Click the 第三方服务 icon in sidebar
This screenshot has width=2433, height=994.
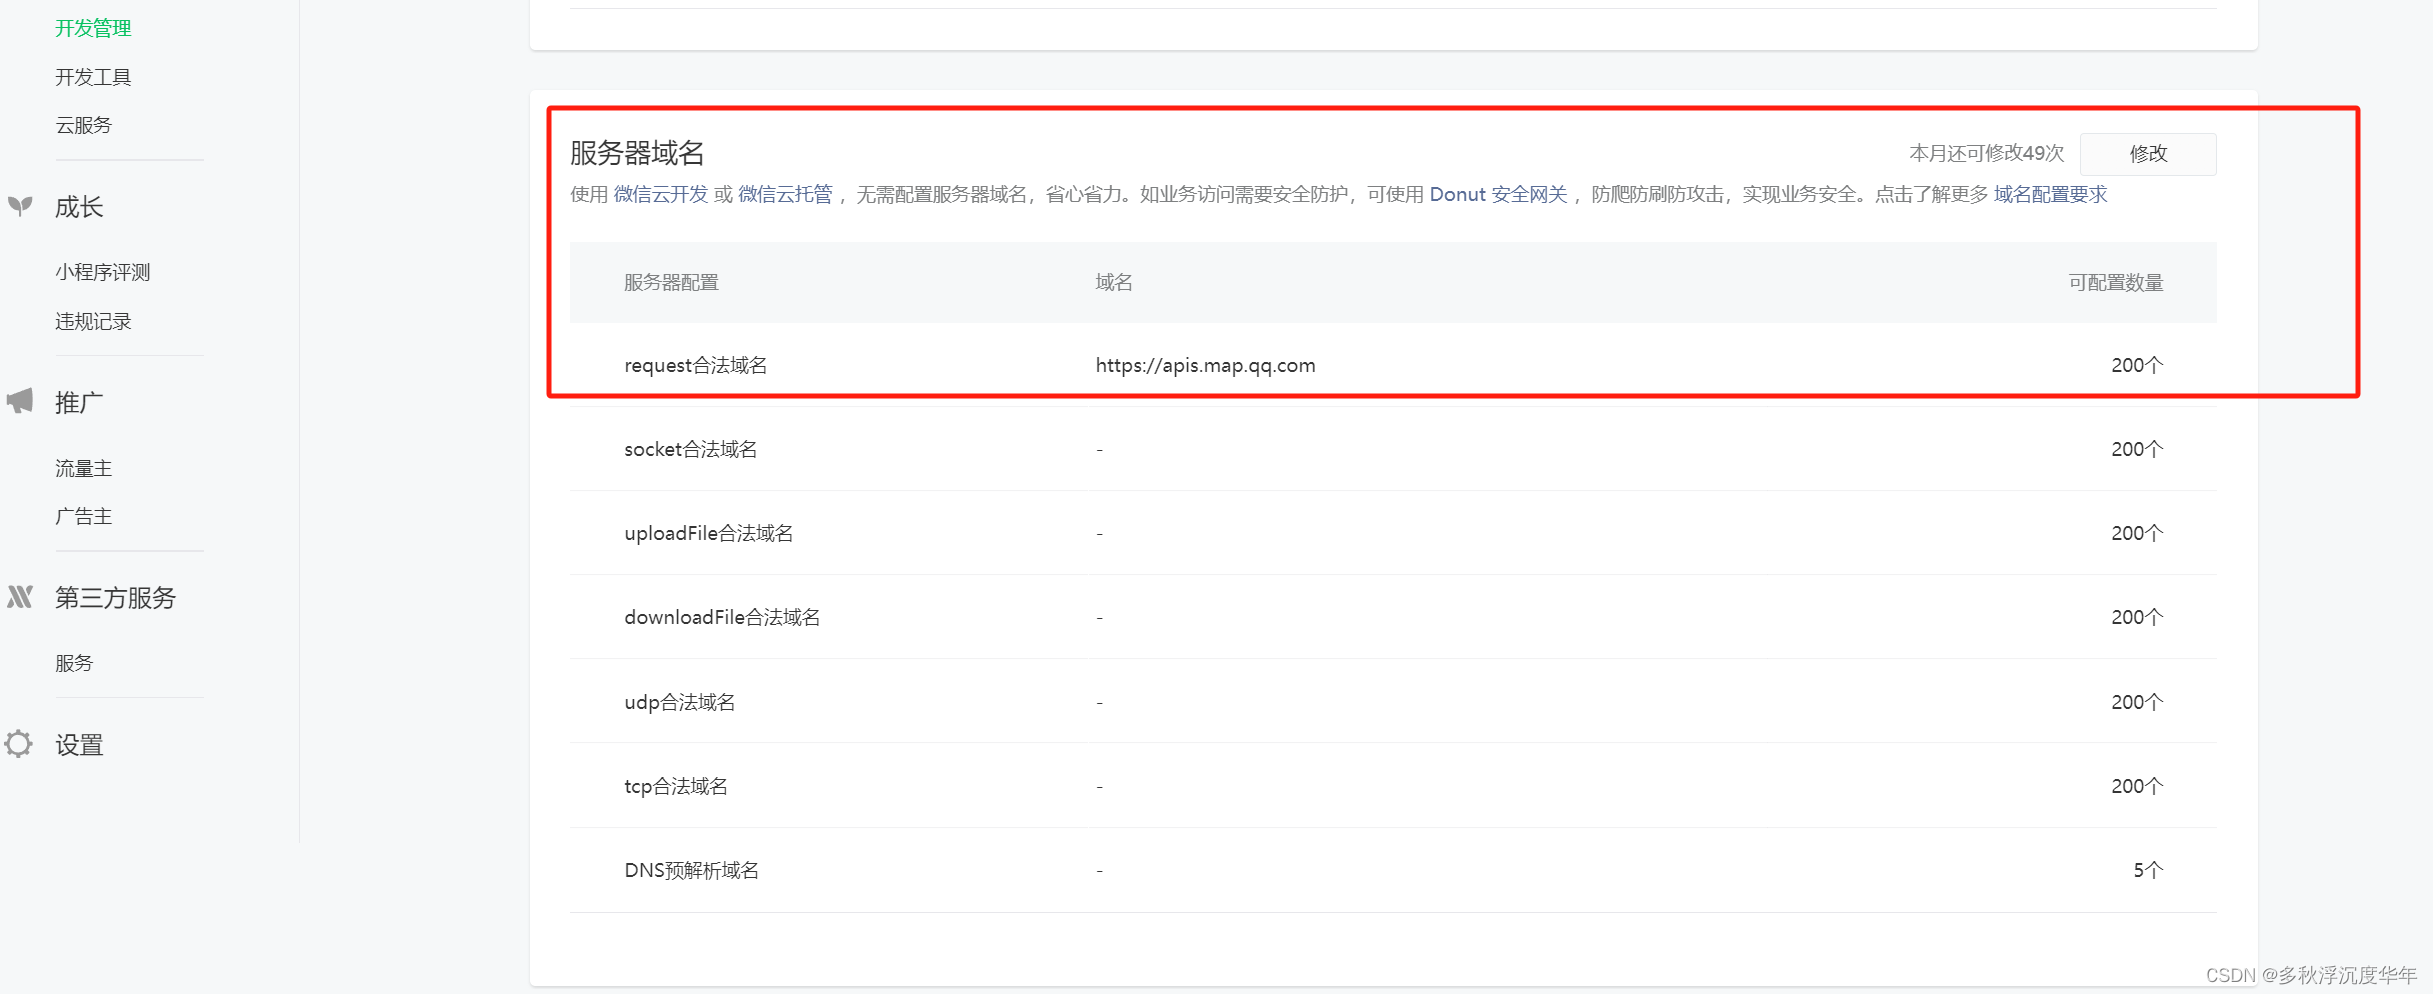20,597
